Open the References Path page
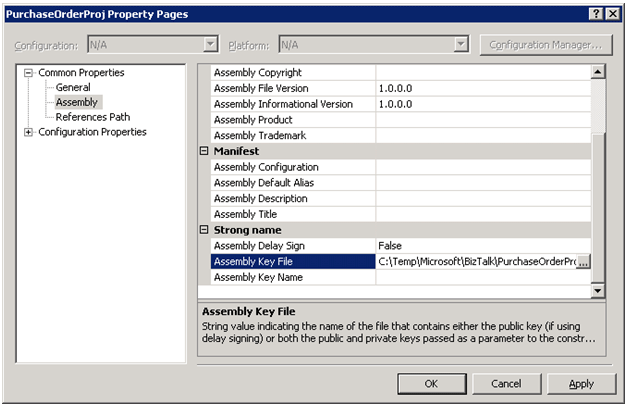 [92, 117]
